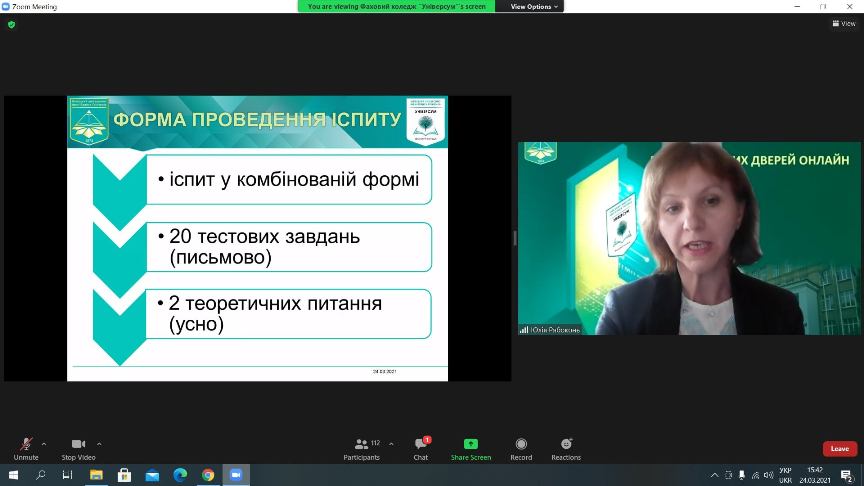Show hidden system tray icons
This screenshot has height=486, width=864.
(x=715, y=475)
